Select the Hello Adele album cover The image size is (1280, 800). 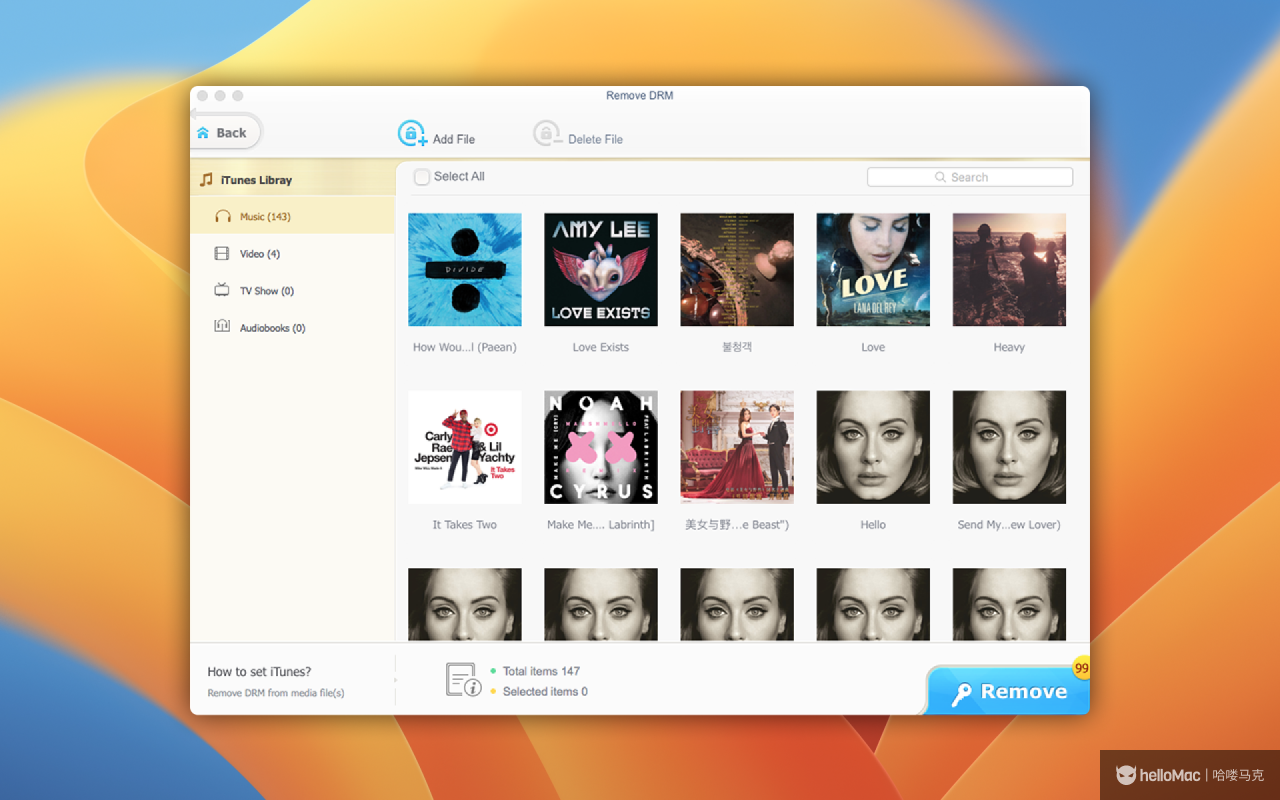(873, 447)
